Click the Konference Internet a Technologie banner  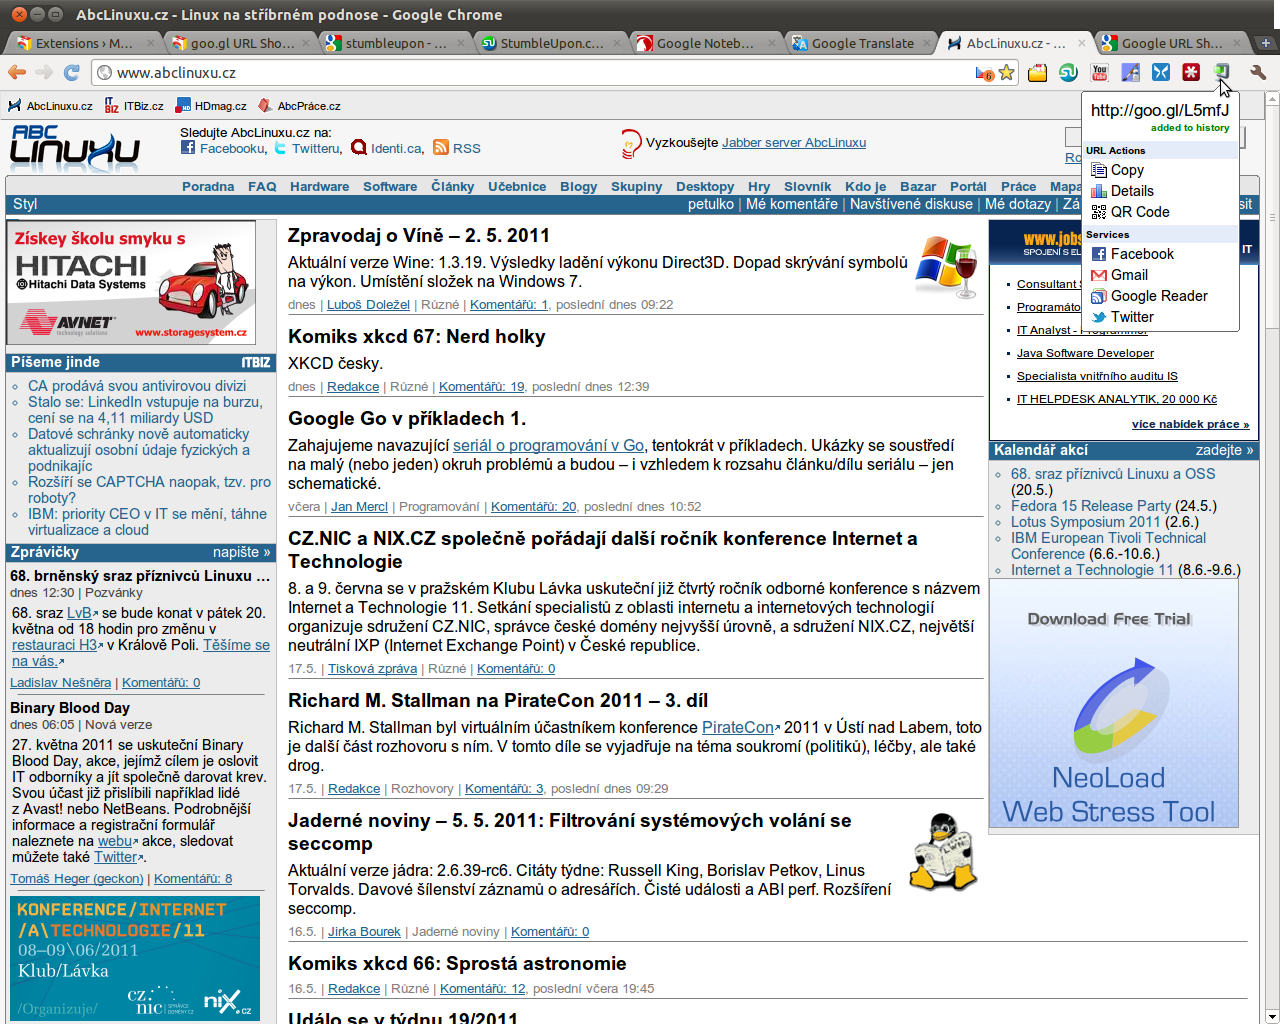click(x=135, y=958)
